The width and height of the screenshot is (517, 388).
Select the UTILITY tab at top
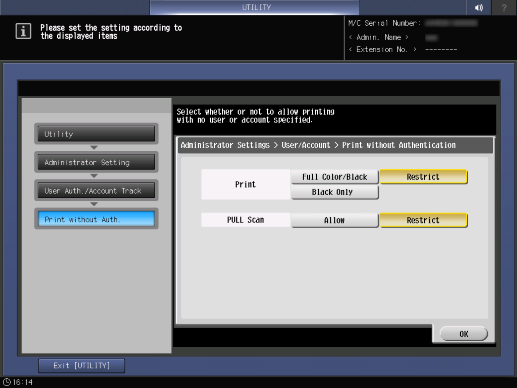[x=255, y=7]
